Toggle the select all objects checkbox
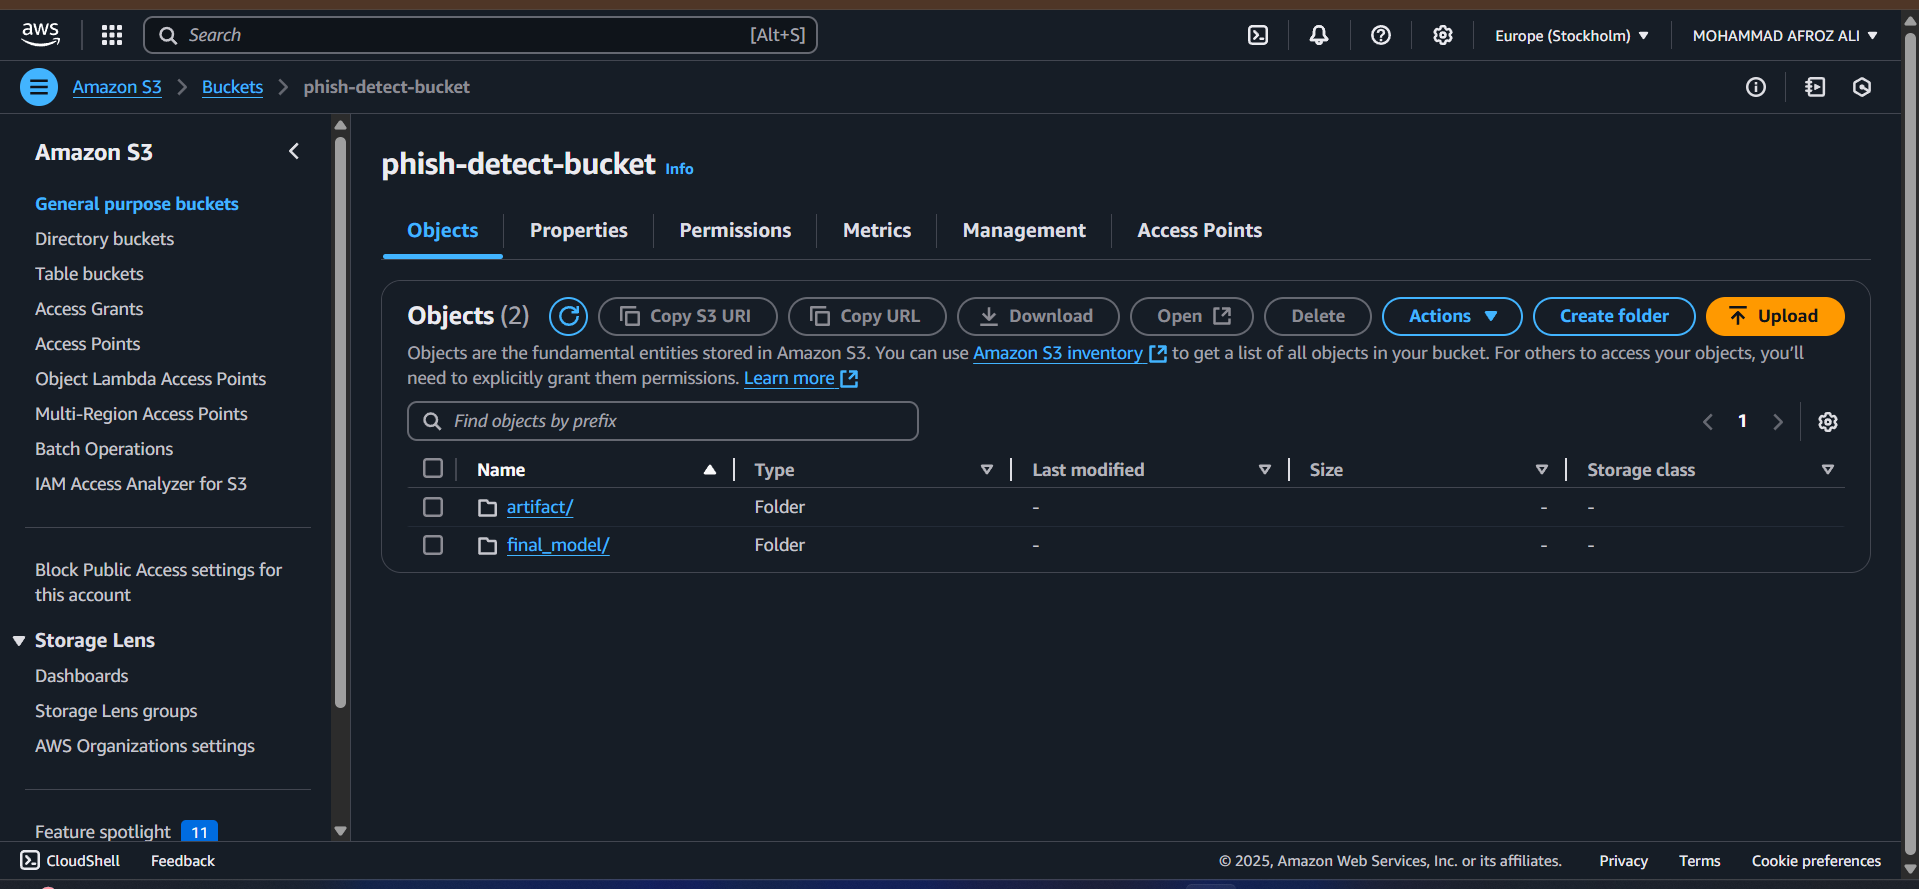Viewport: 1919px width, 889px height. click(x=433, y=469)
